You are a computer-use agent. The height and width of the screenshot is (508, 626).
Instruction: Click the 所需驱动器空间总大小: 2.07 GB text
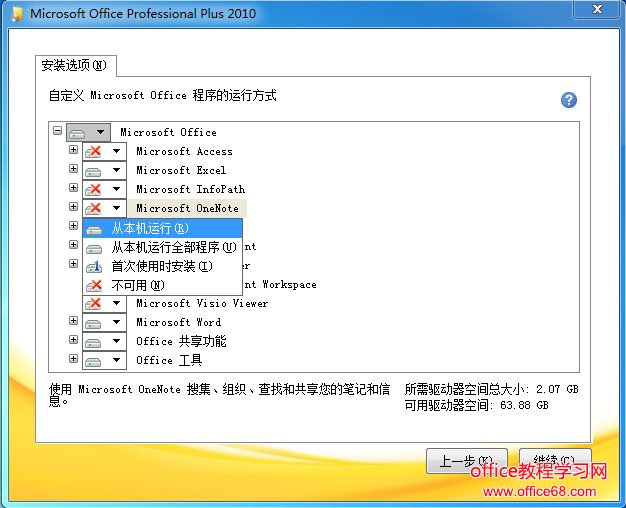(491, 389)
